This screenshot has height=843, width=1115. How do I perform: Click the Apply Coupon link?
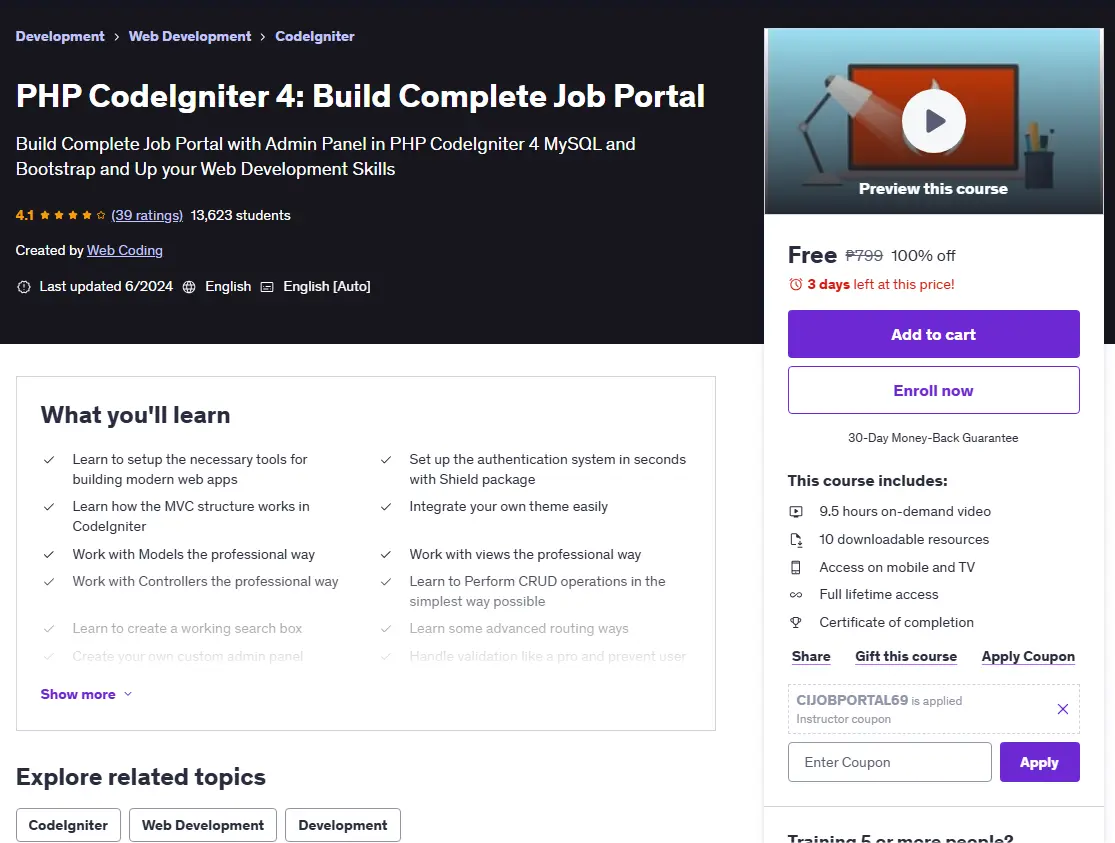pyautogui.click(x=1028, y=657)
